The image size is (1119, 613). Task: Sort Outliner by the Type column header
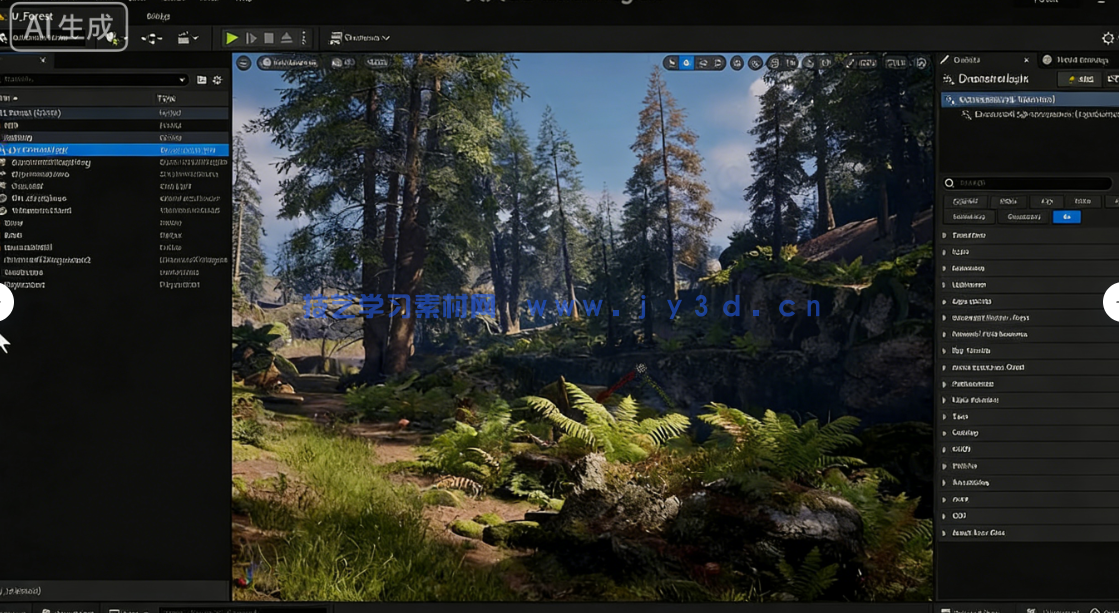click(168, 98)
